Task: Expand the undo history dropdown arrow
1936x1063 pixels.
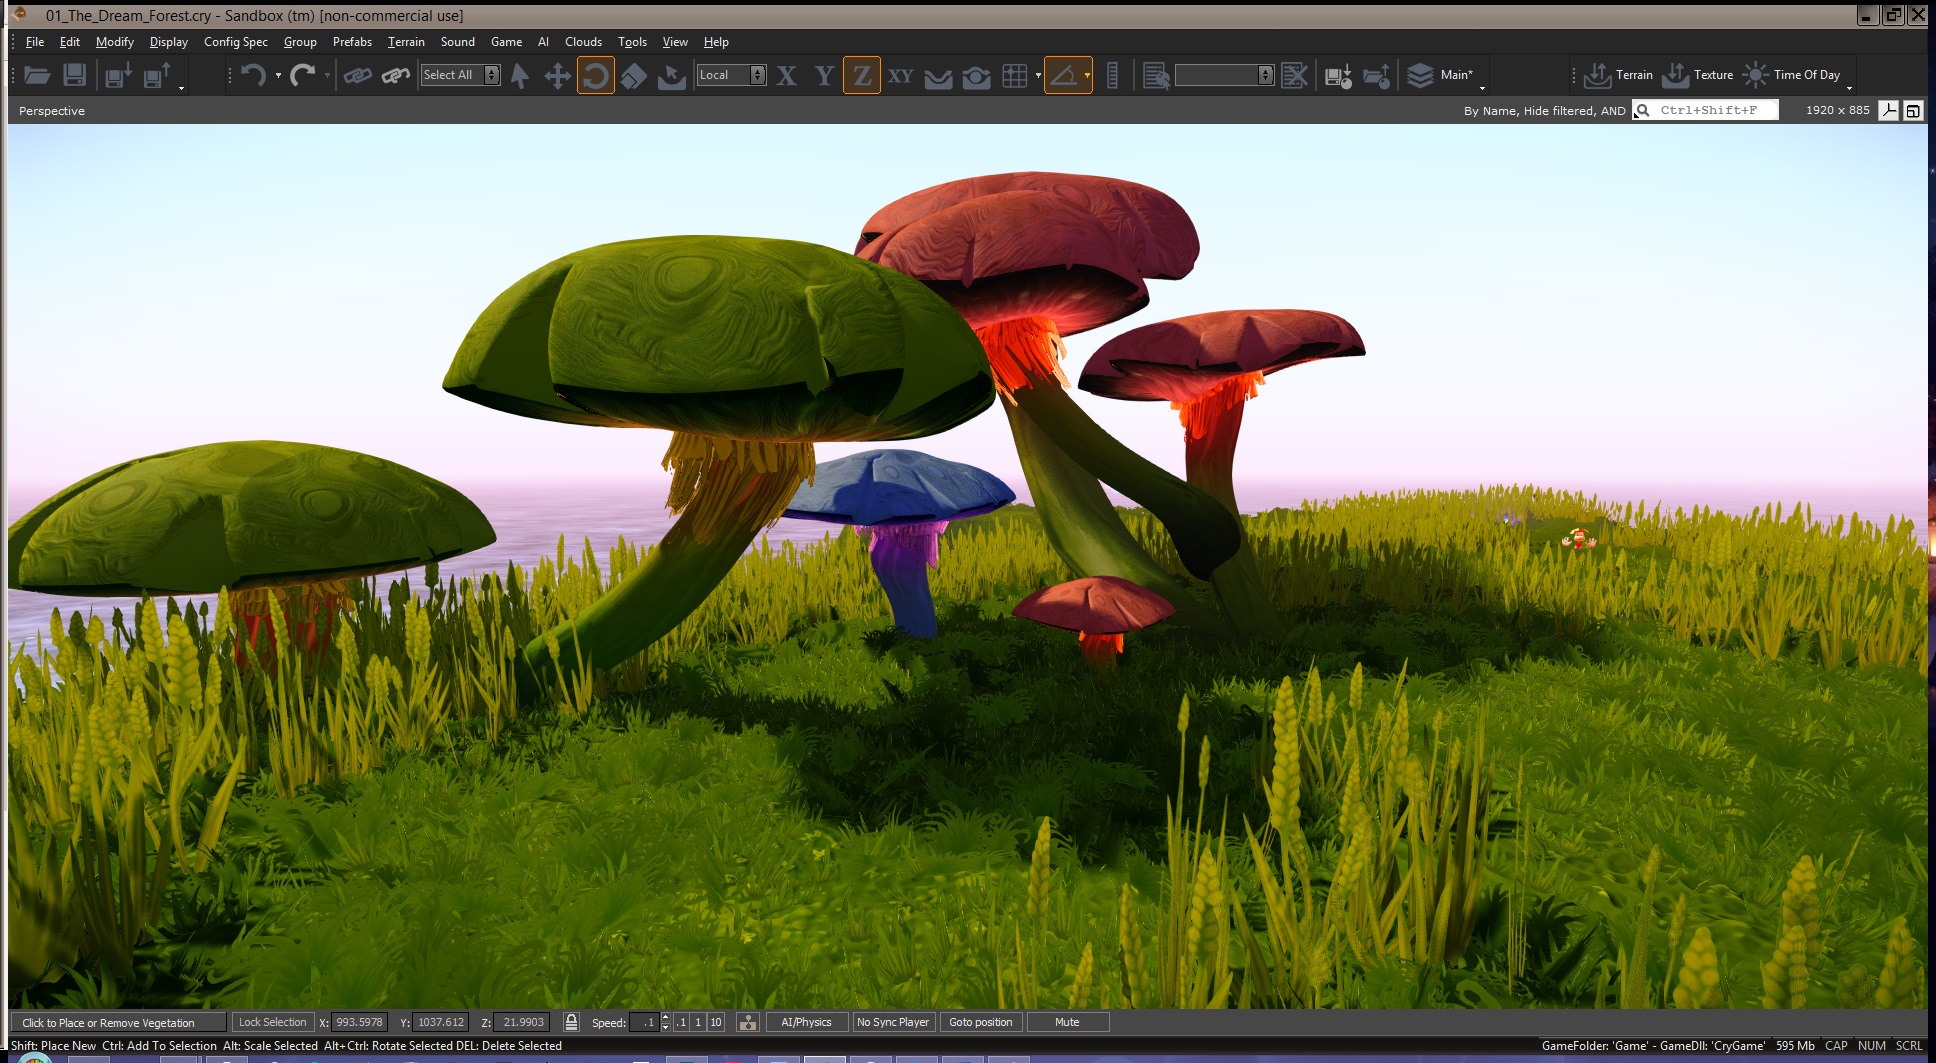Action: click(278, 75)
